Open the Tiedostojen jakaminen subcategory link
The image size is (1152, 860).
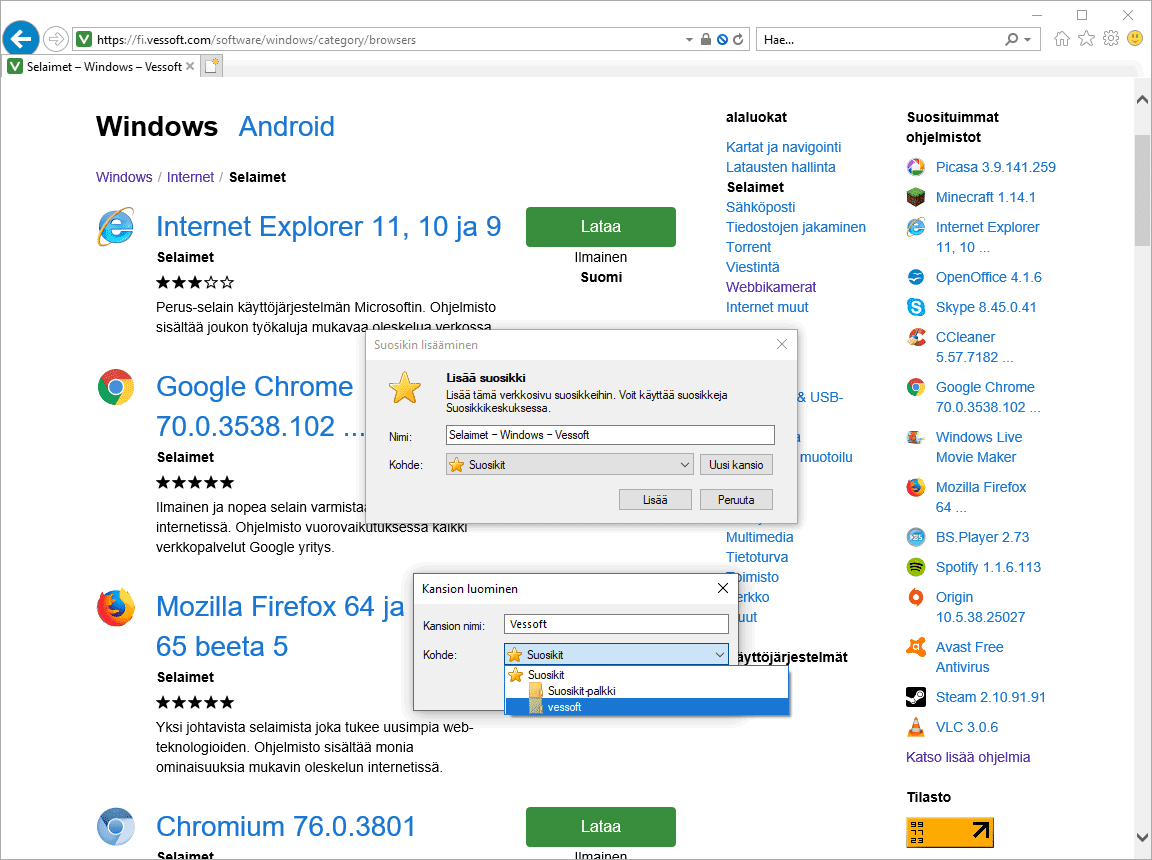point(796,228)
